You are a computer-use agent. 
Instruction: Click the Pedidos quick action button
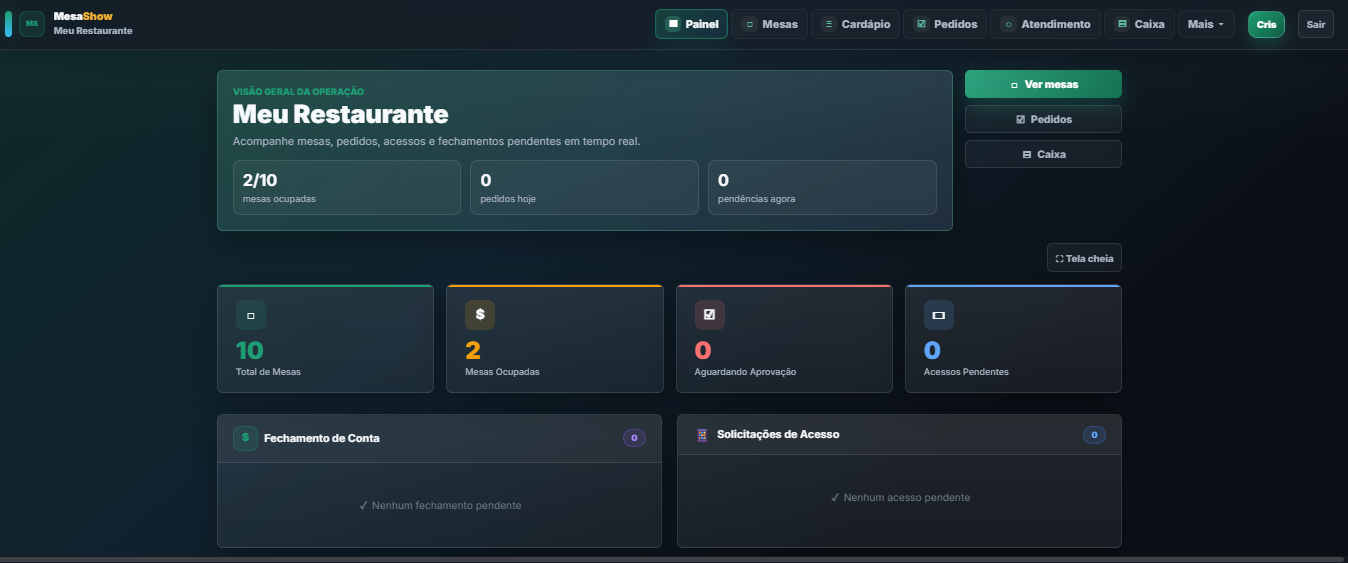pyautogui.click(x=1043, y=119)
